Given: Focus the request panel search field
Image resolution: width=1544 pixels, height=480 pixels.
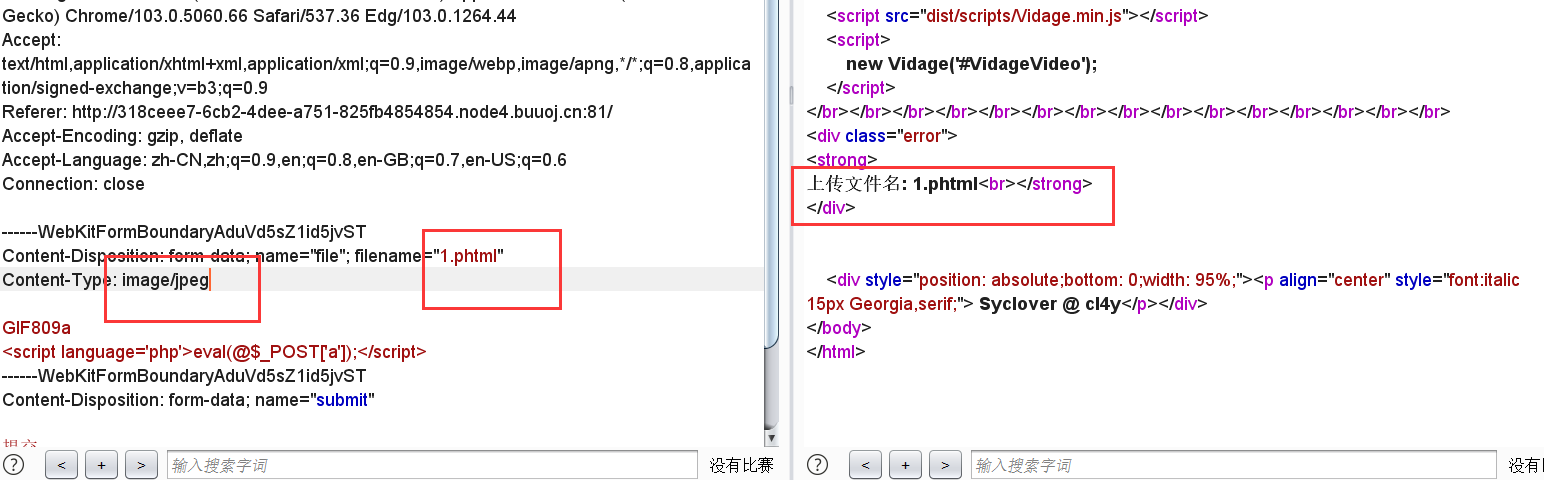Looking at the screenshot, I should (x=432, y=465).
